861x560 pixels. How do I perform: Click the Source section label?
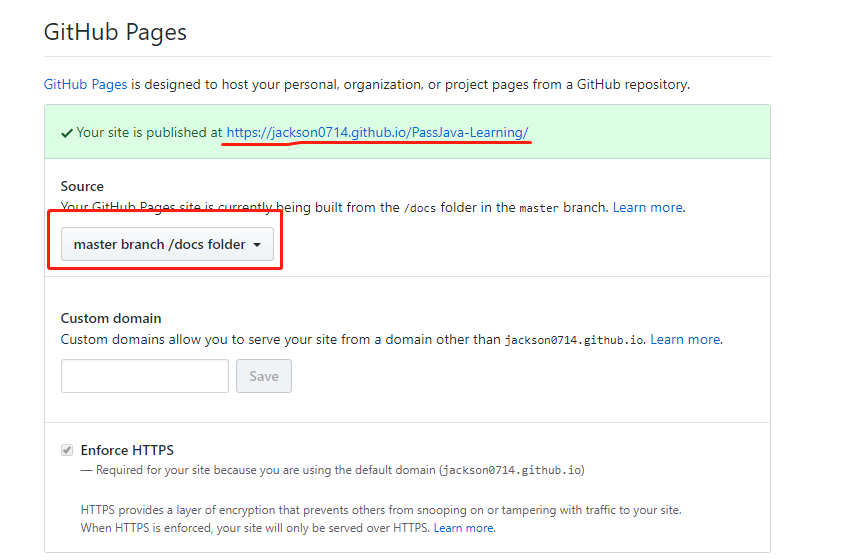point(82,186)
